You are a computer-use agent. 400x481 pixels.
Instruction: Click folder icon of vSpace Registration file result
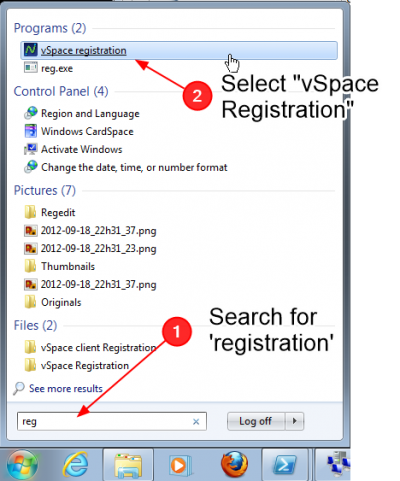30,365
